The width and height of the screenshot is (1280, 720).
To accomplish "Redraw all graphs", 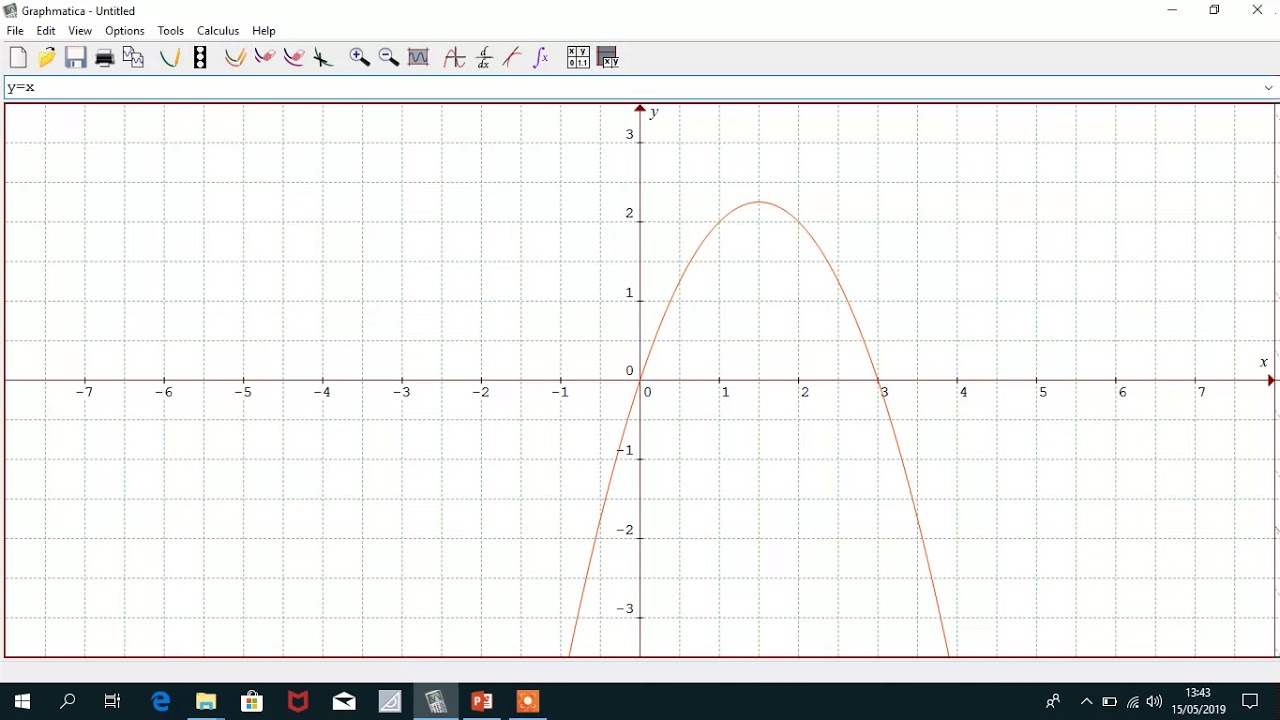I will [235, 58].
